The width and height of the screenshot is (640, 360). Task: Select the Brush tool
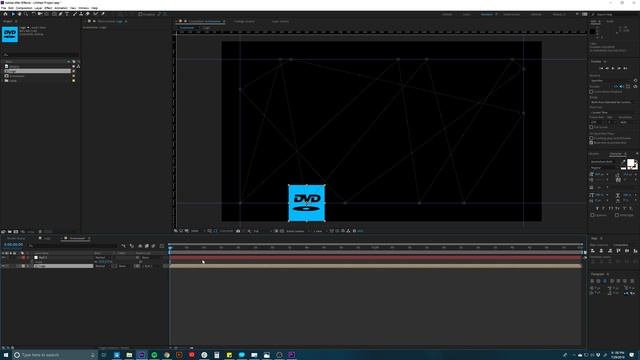(75, 14)
